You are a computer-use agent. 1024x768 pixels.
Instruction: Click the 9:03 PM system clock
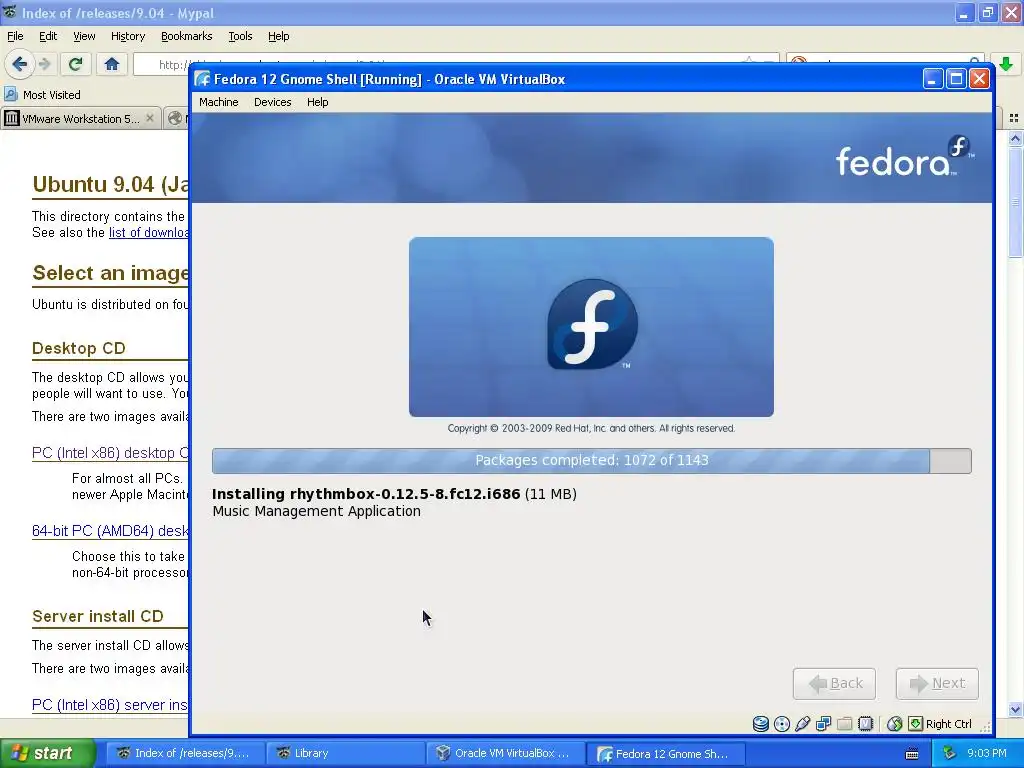[987, 753]
